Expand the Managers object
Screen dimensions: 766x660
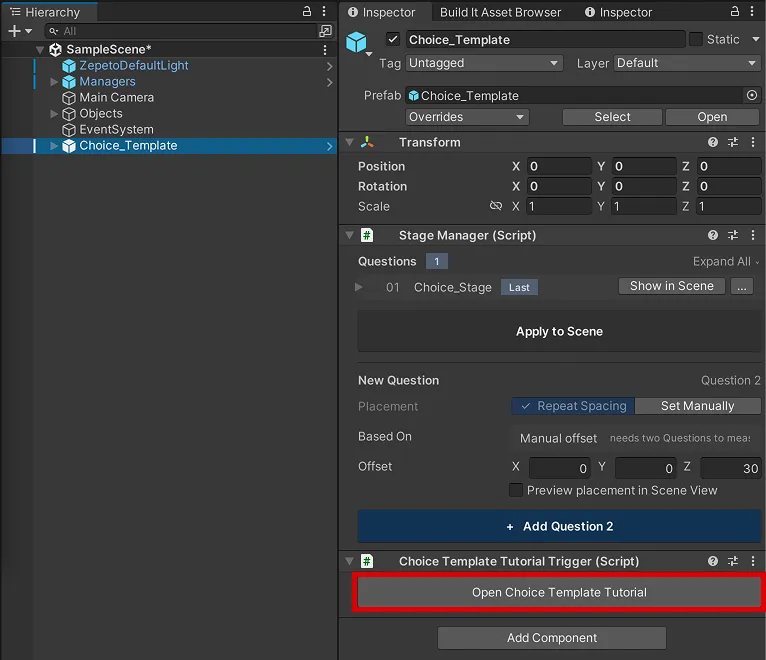[x=54, y=82]
